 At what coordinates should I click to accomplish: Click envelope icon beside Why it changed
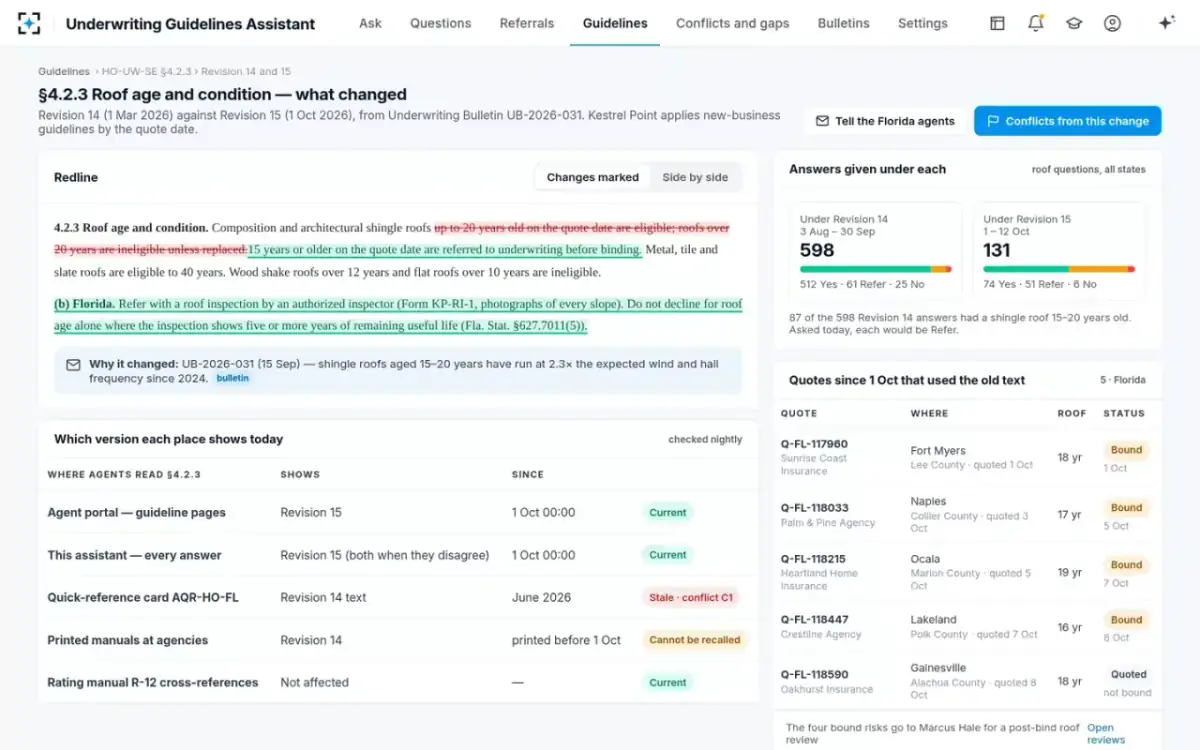(x=73, y=365)
